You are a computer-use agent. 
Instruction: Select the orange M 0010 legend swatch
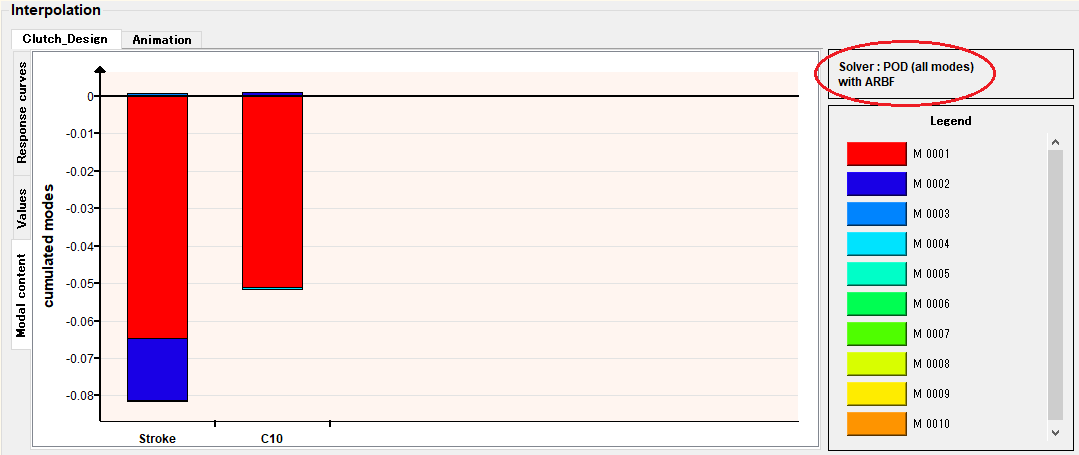coord(876,424)
